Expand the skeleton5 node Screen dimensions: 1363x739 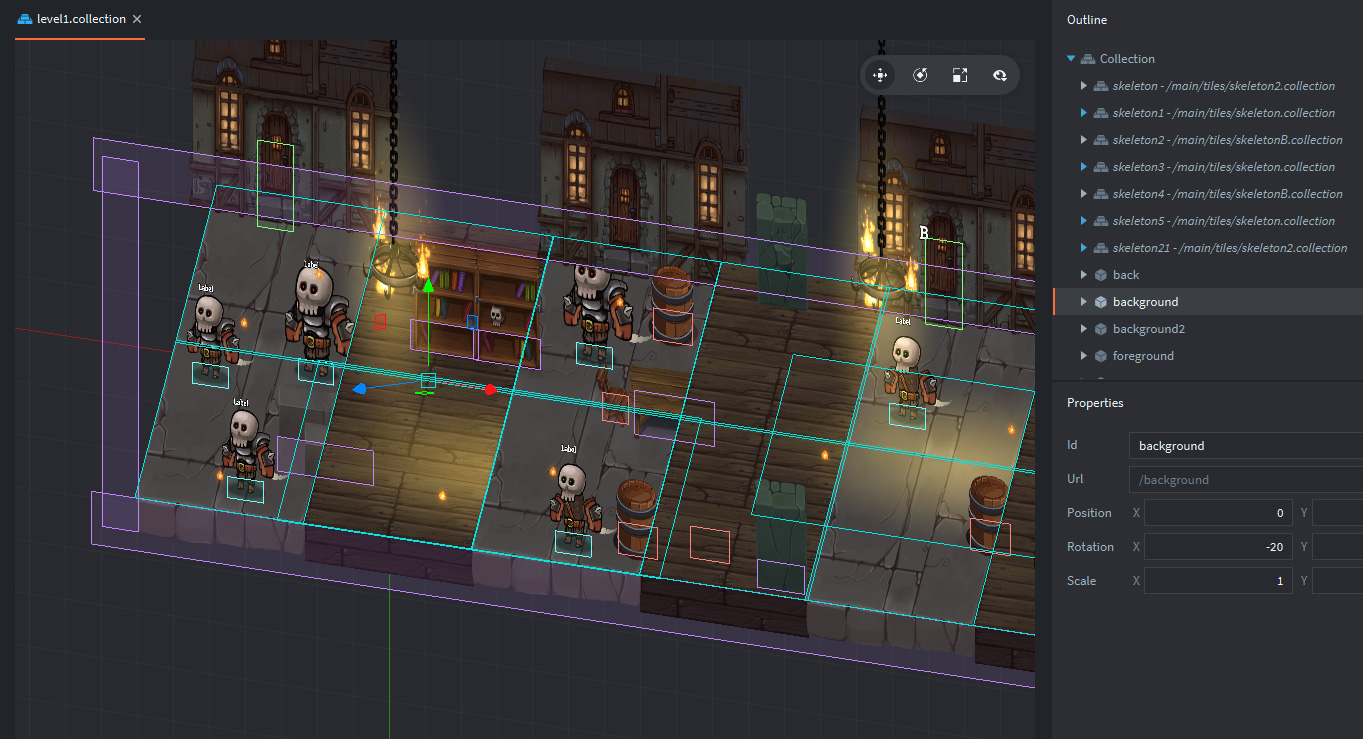(x=1084, y=221)
